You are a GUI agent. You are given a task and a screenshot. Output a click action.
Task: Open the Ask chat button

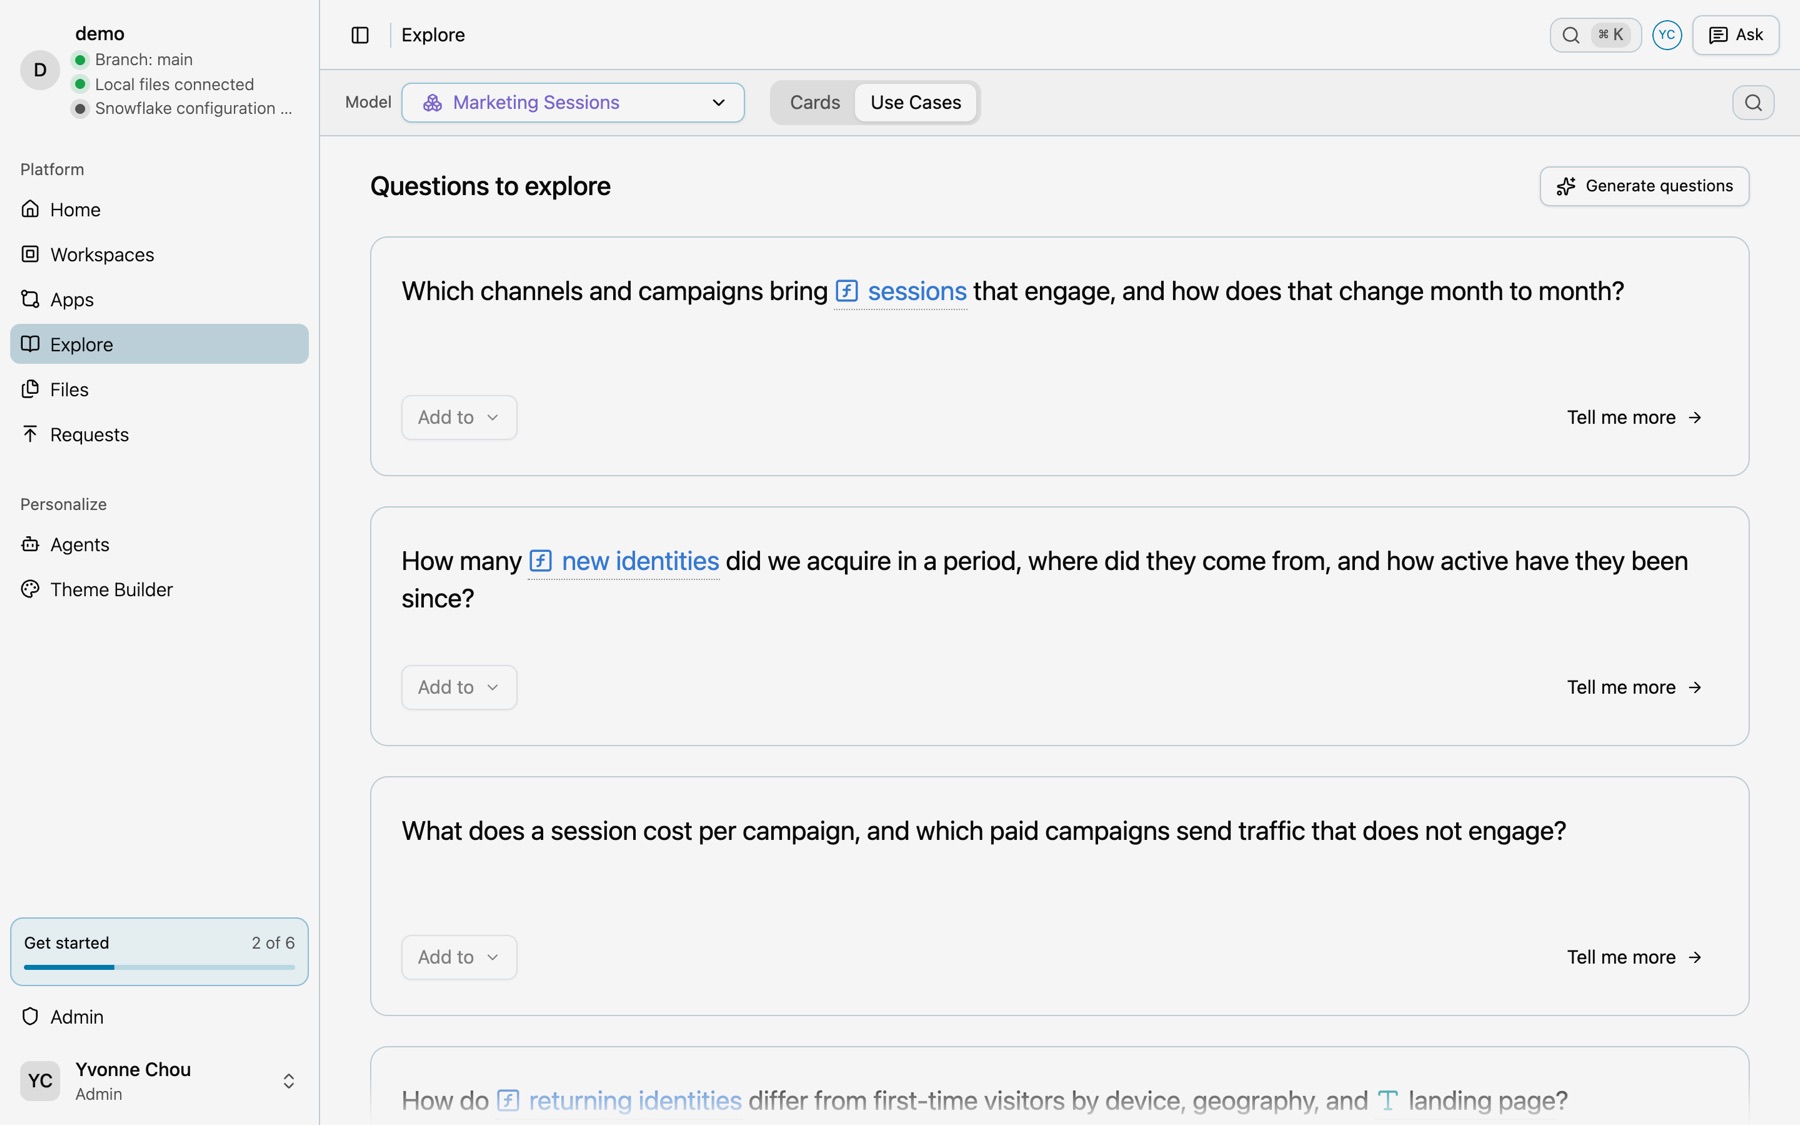pyautogui.click(x=1735, y=35)
